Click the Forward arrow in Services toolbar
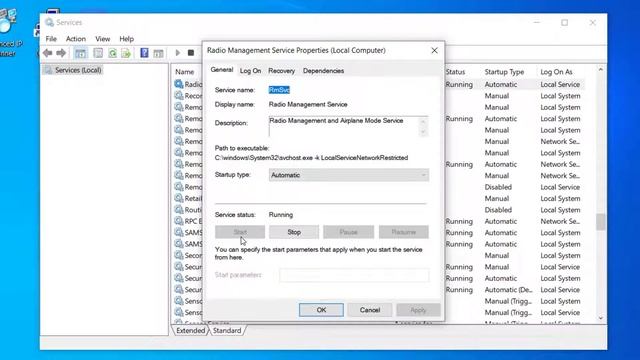The image size is (640, 360). [61, 53]
